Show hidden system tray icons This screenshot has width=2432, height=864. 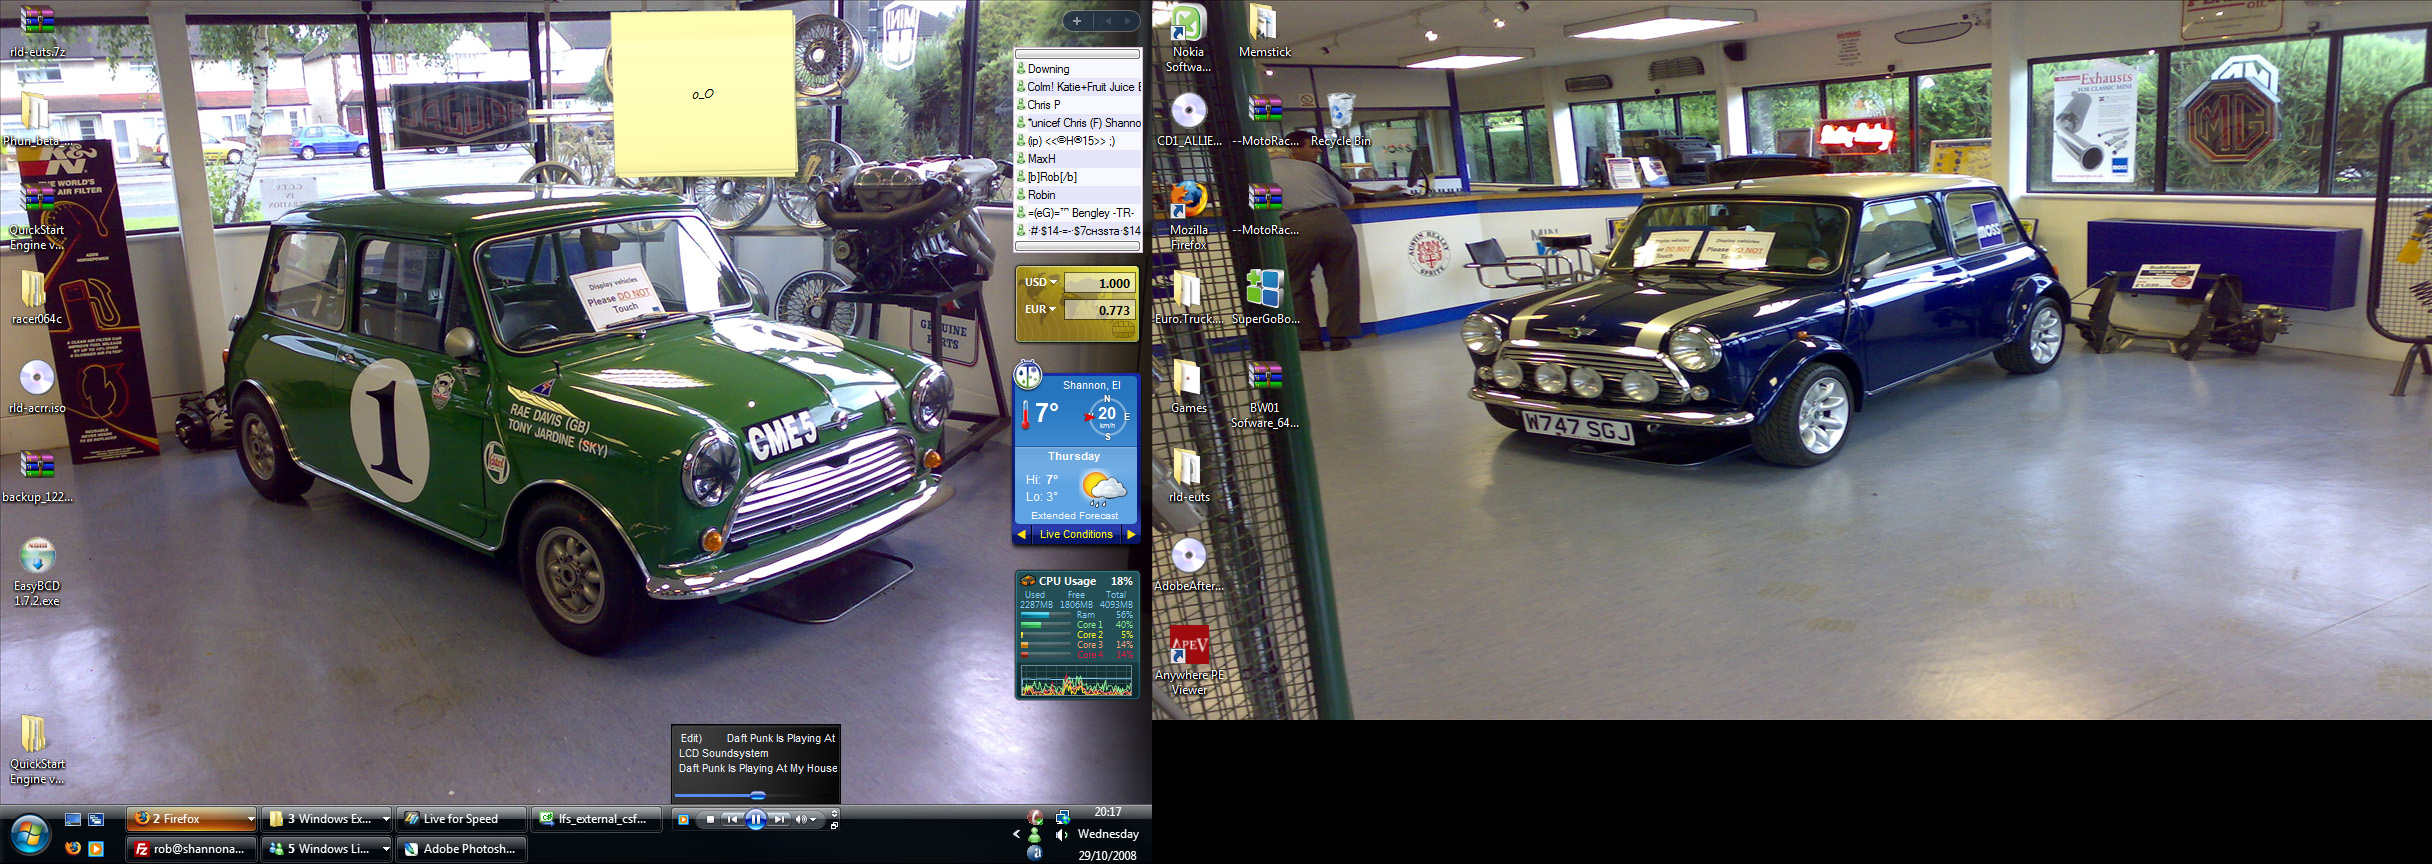coord(1016,834)
